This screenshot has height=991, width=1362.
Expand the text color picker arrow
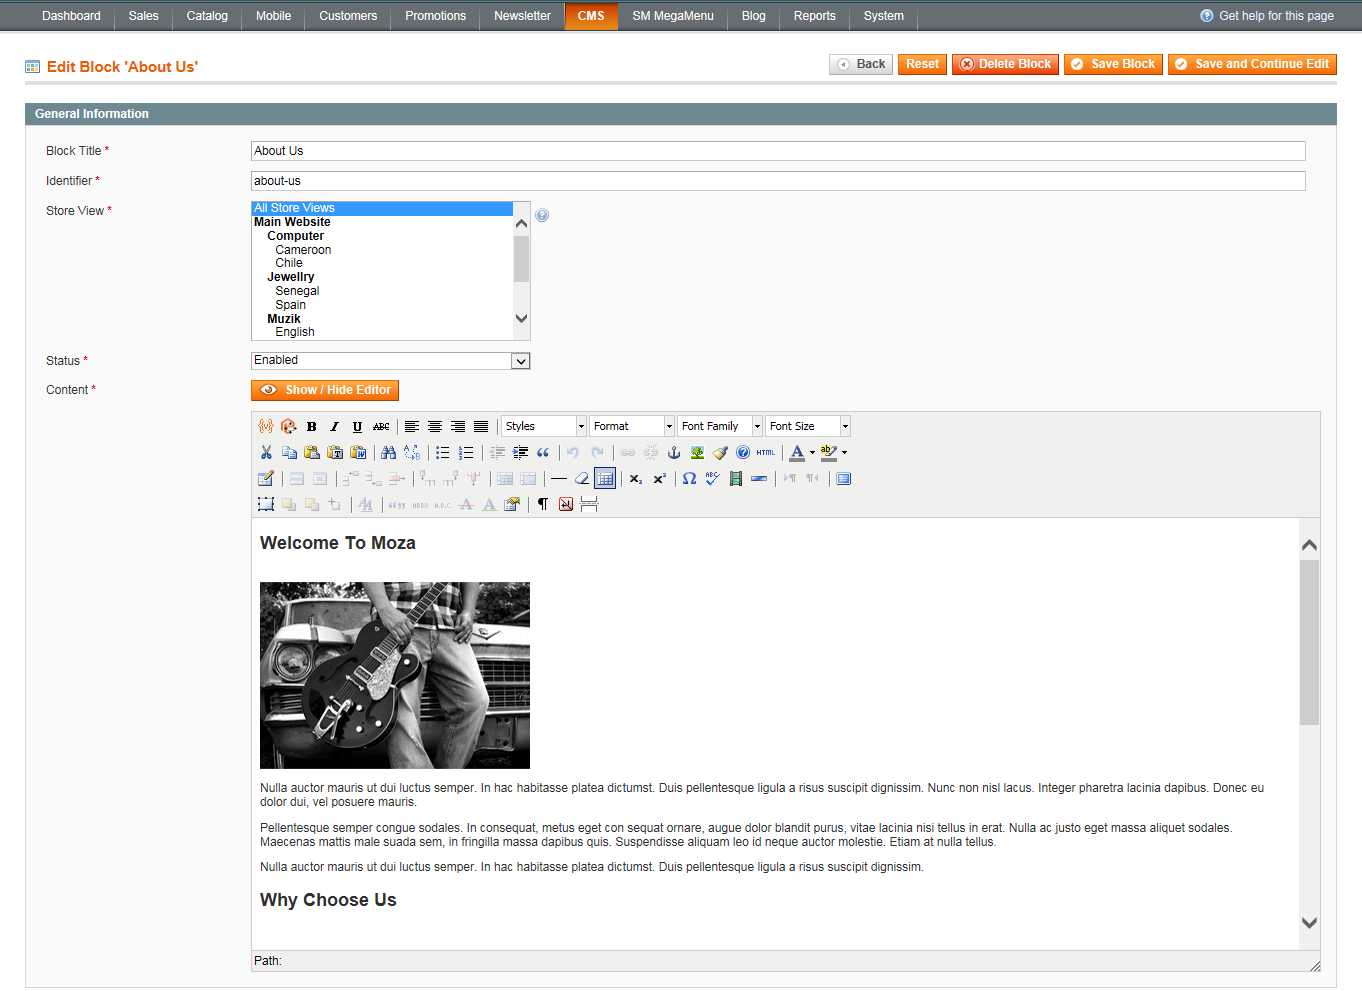tap(812, 452)
